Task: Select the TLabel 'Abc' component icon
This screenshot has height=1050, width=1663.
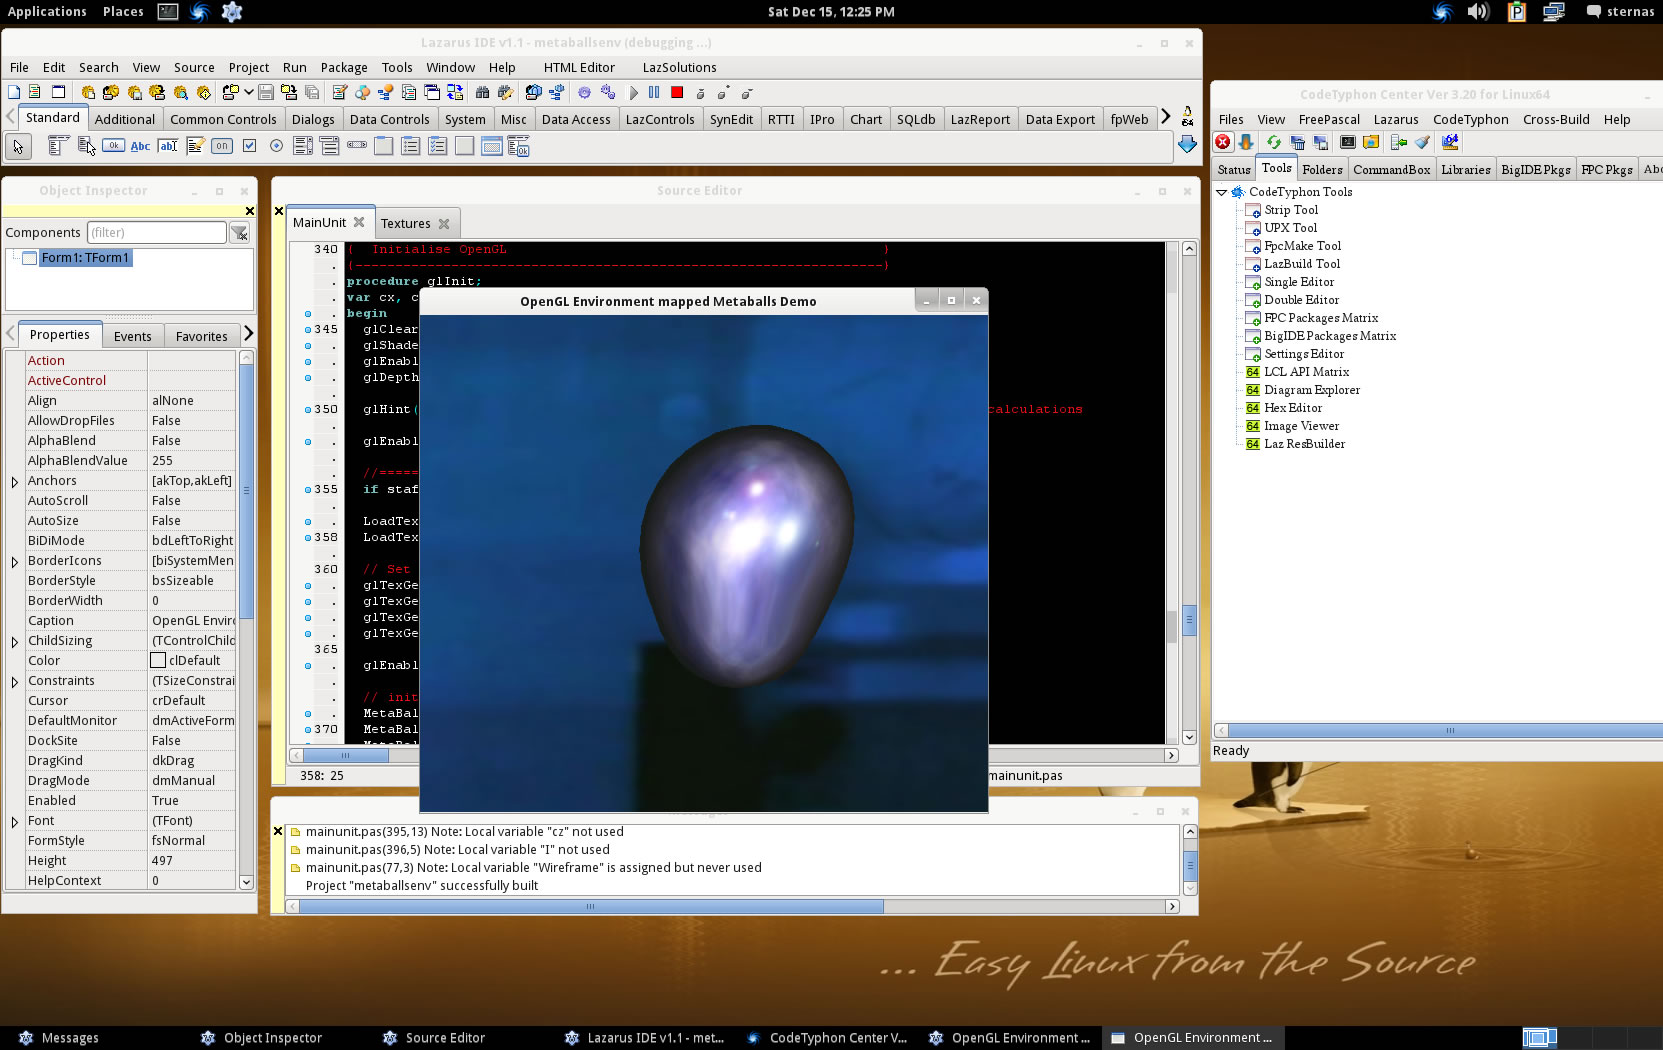Action: (x=141, y=146)
